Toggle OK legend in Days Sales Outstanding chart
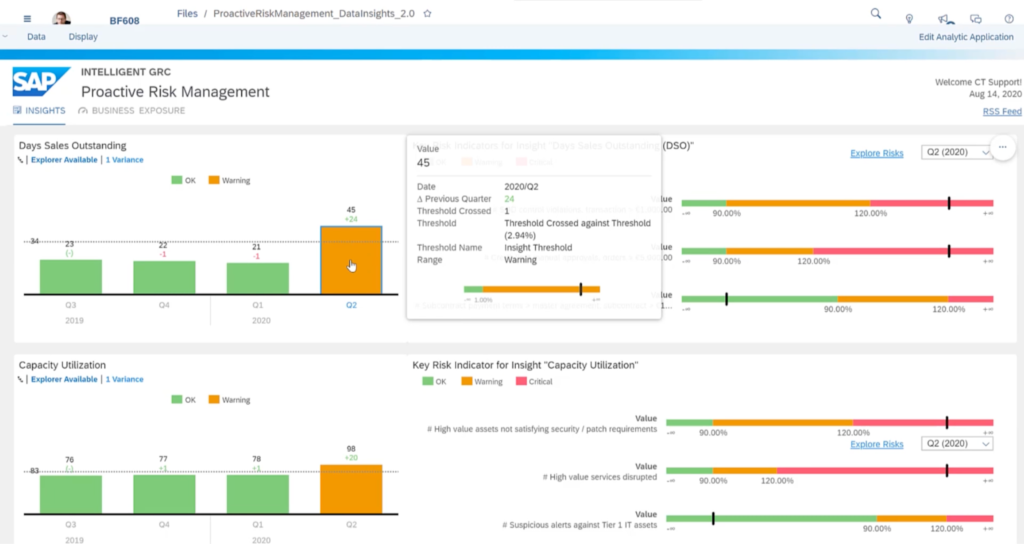This screenshot has height=544, width=1024. [x=184, y=180]
